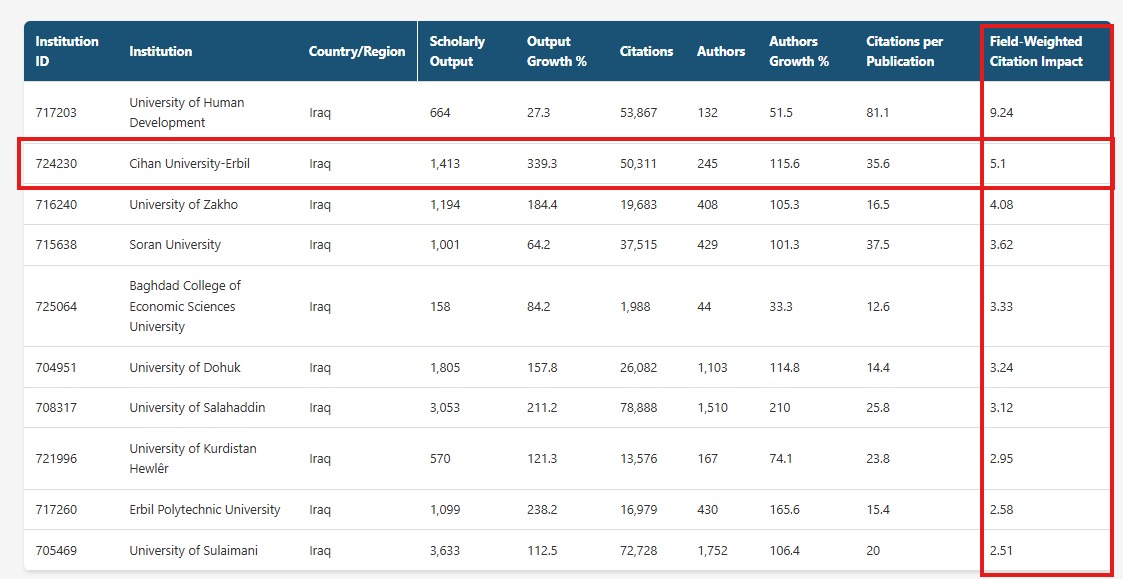This screenshot has height=579, width=1123.
Task: Select the University of Human Development name
Action: click(x=187, y=113)
